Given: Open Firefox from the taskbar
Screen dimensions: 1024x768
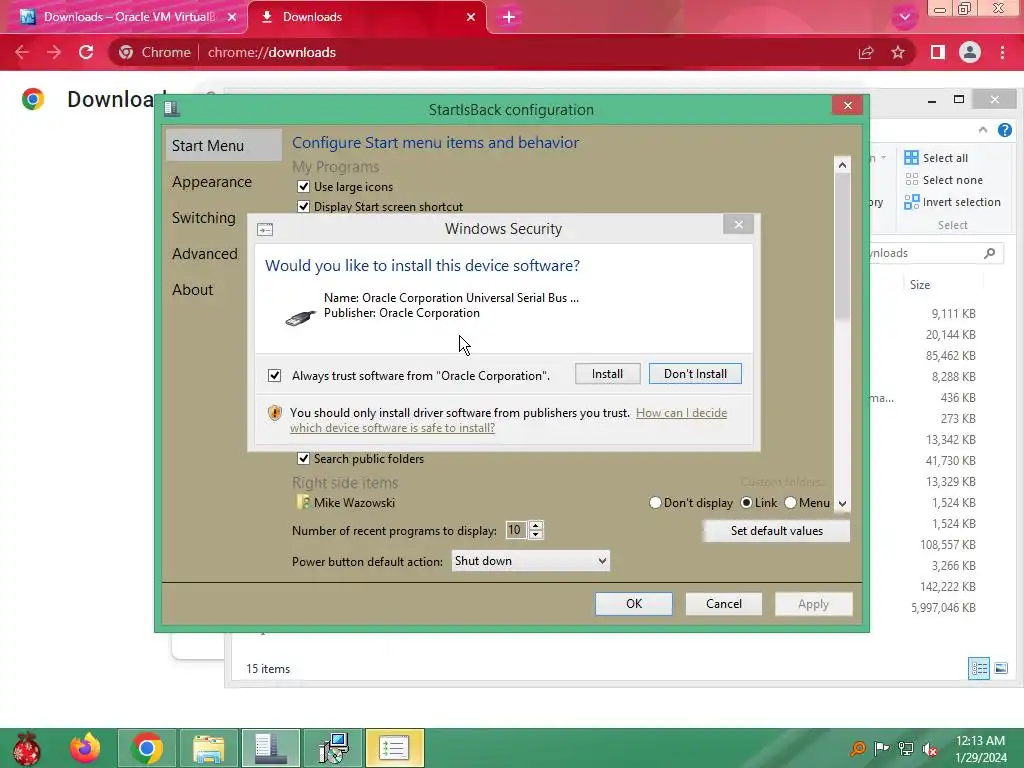Looking at the screenshot, I should [86, 748].
